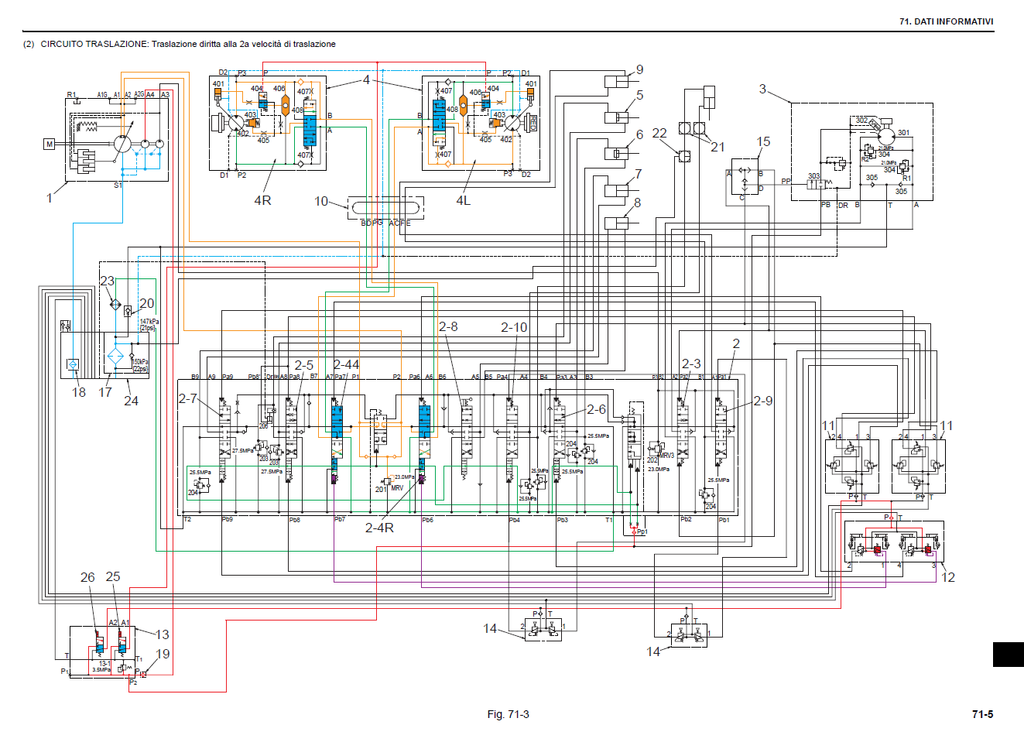Click the blue travel spool labeled 2-44
The image size is (1024, 741).
point(337,421)
